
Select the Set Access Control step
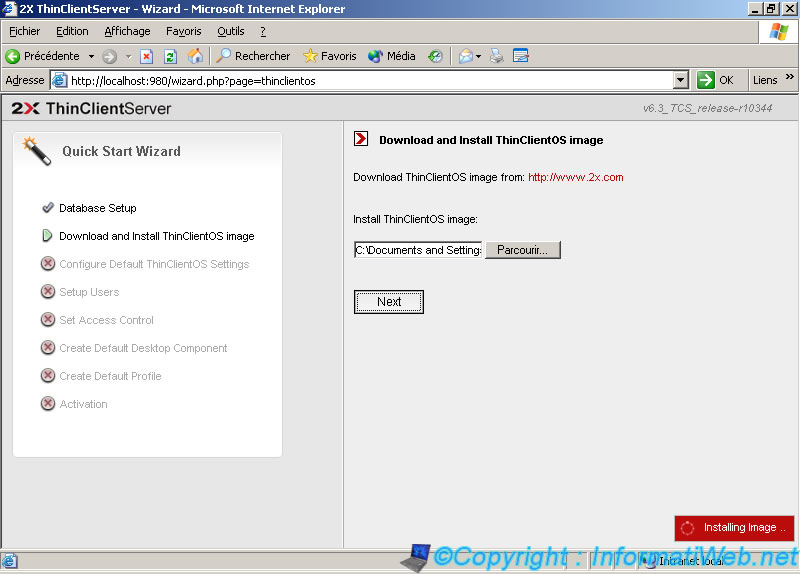[106, 320]
